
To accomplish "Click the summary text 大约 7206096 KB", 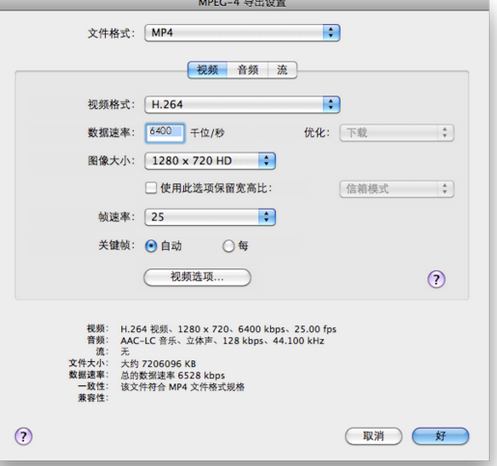I will tap(158, 364).
